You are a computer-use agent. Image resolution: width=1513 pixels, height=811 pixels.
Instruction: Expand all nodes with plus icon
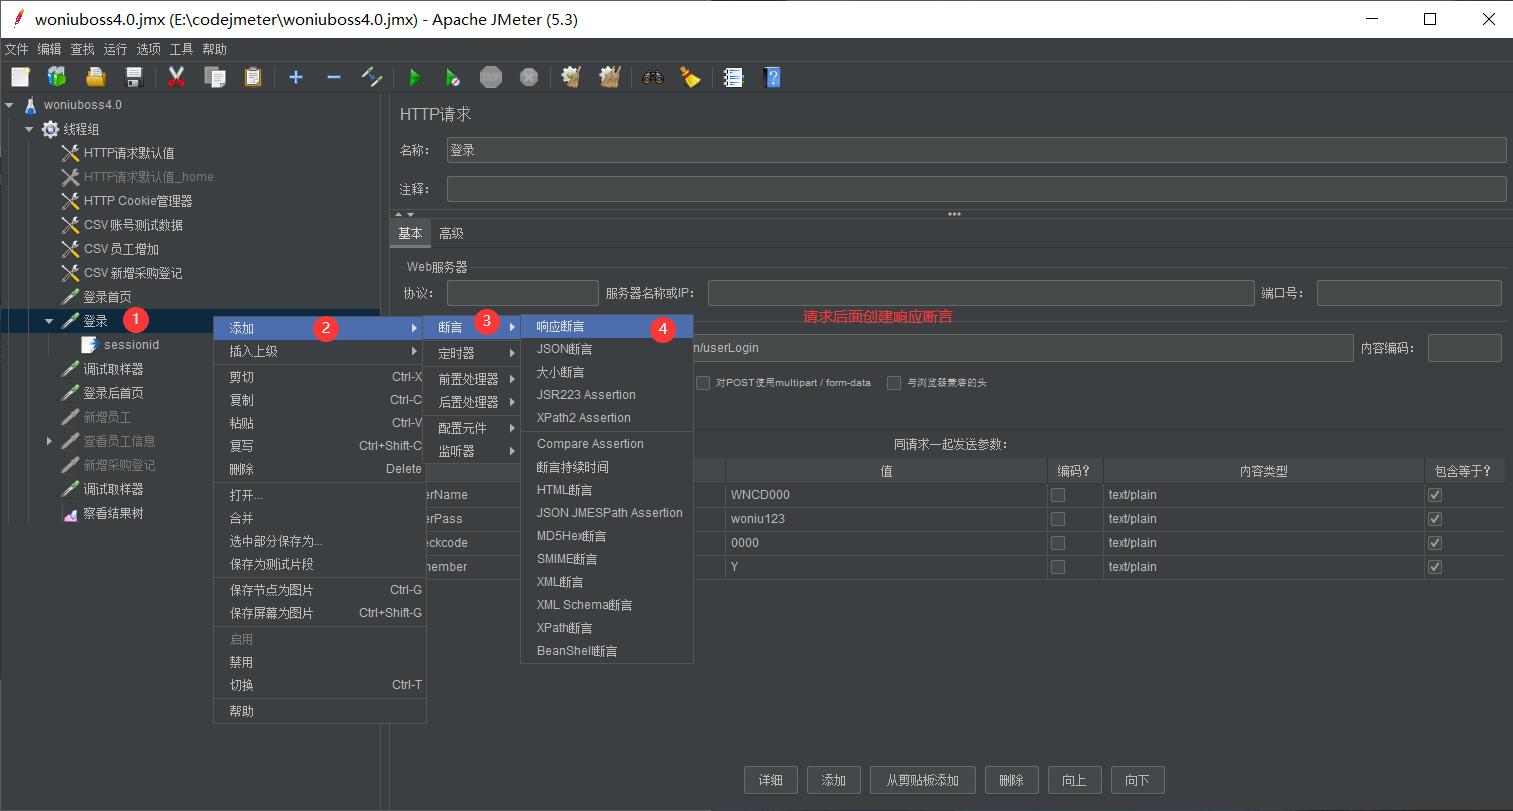[x=296, y=77]
